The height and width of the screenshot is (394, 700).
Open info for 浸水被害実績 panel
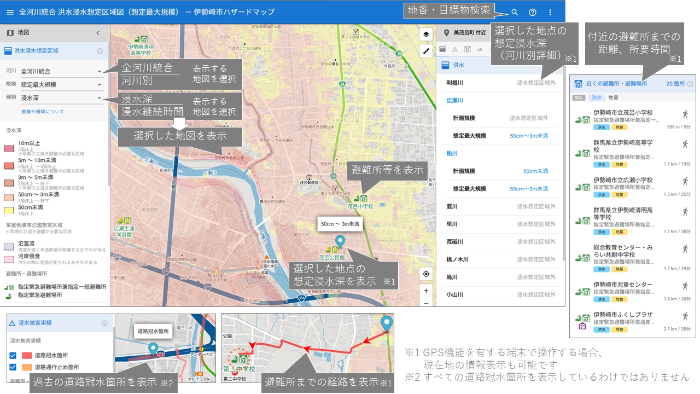pos(105,323)
